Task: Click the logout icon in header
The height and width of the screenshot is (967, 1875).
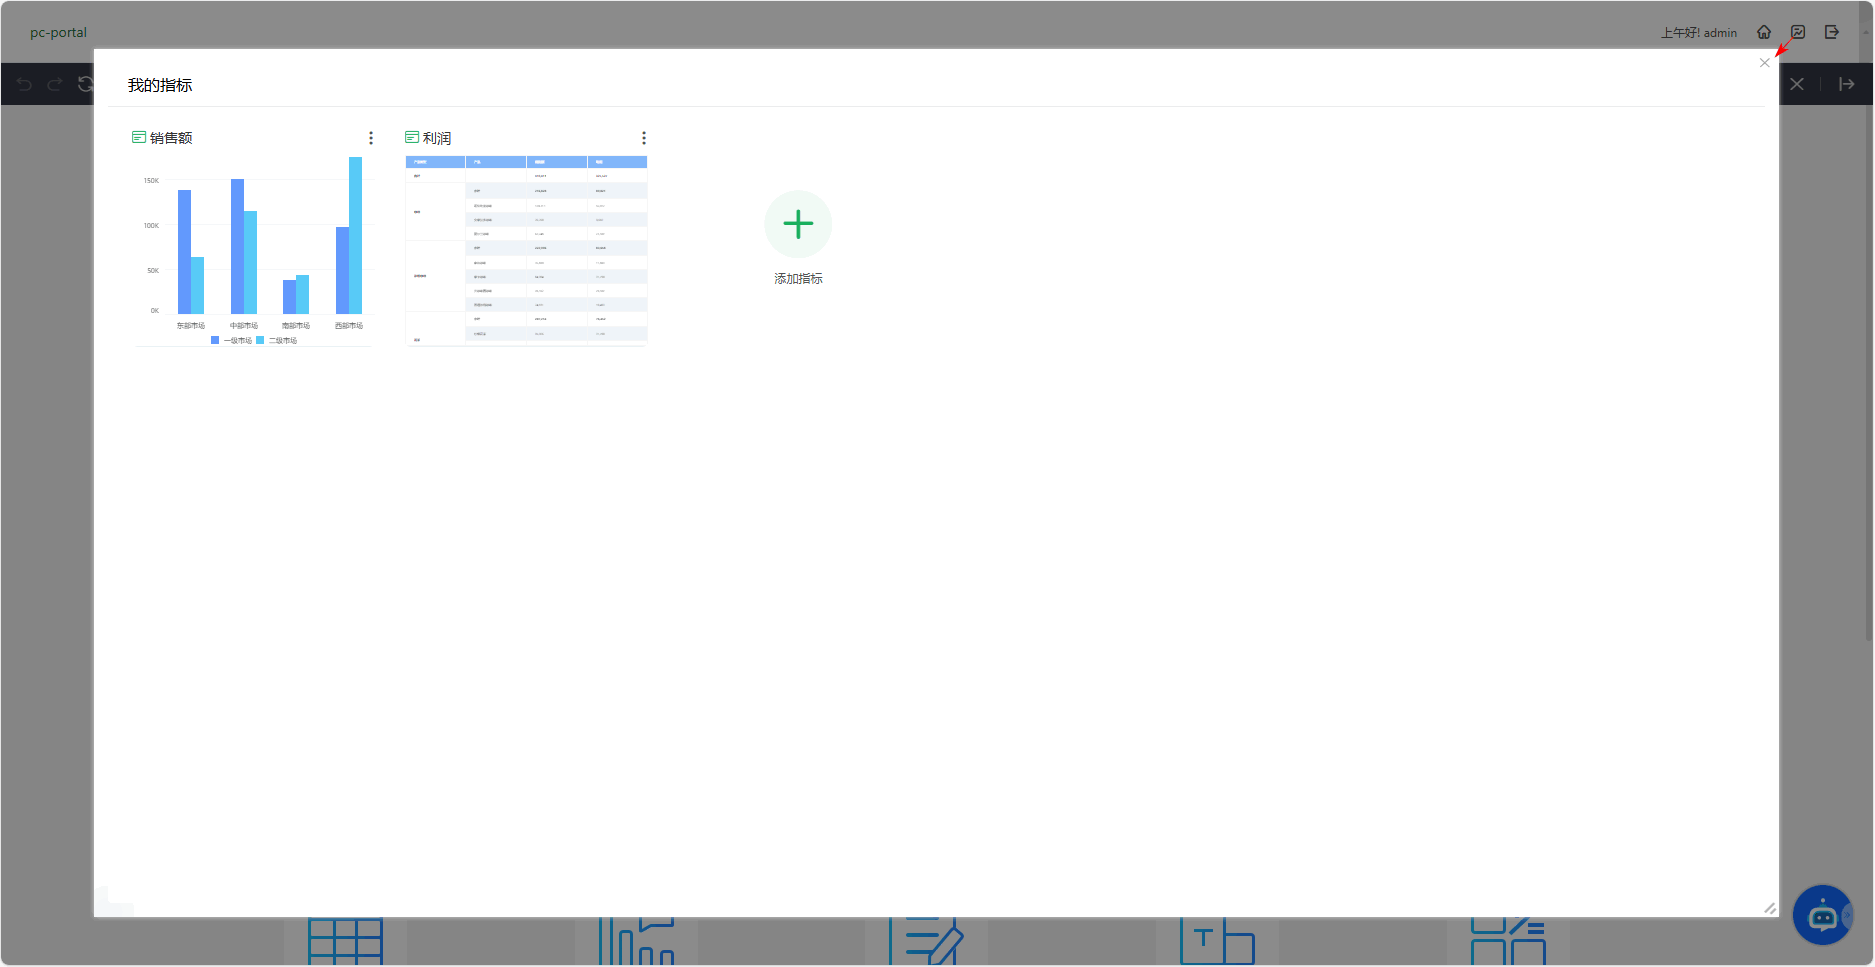Action: click(1832, 32)
